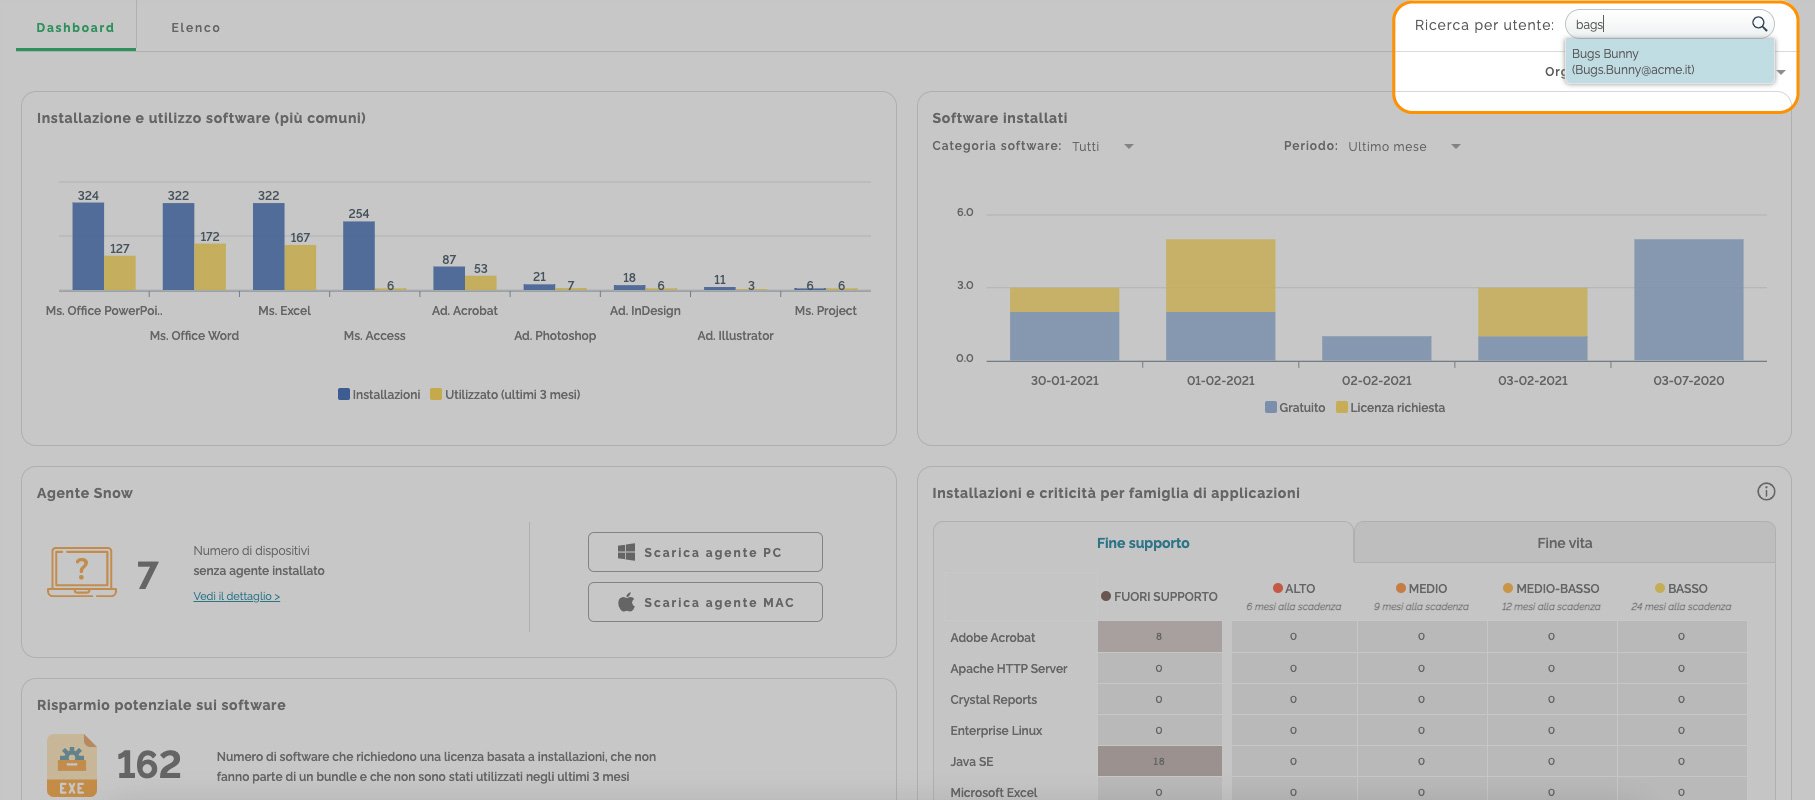Click the 01-02-2021 stacked bar
The height and width of the screenshot is (800, 1815).
tap(1220, 299)
